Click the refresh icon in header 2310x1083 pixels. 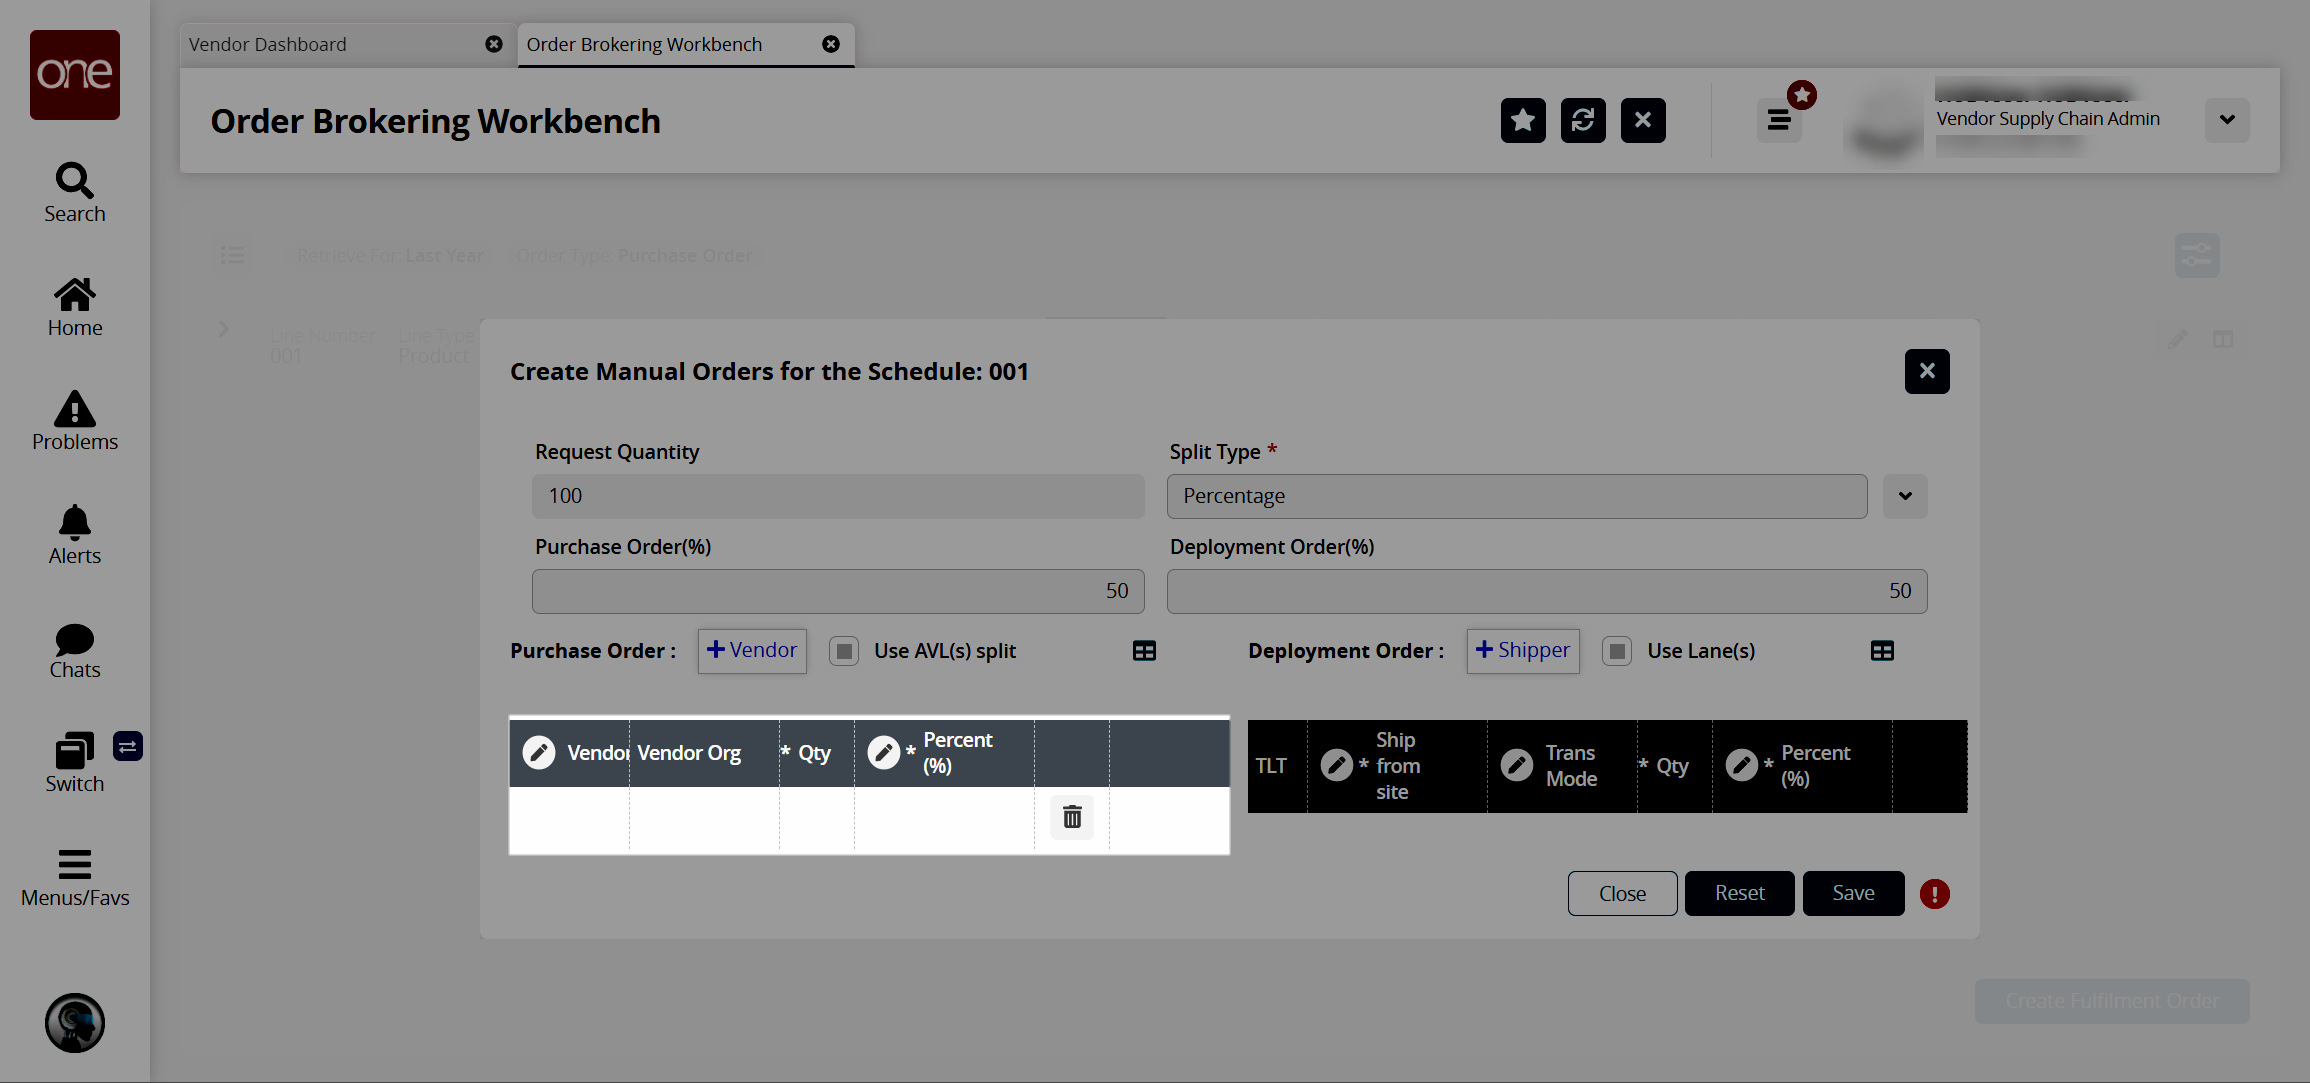[x=1582, y=121]
